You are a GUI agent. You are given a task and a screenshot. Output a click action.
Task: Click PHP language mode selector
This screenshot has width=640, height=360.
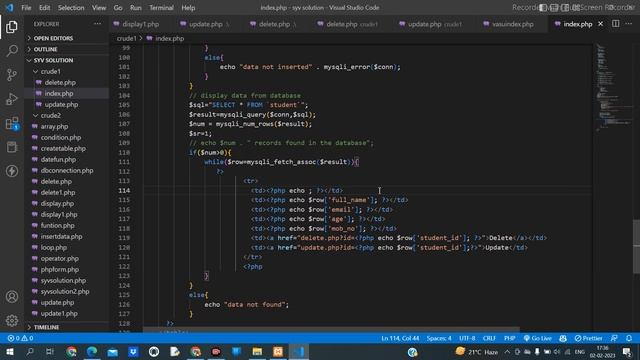(509, 338)
